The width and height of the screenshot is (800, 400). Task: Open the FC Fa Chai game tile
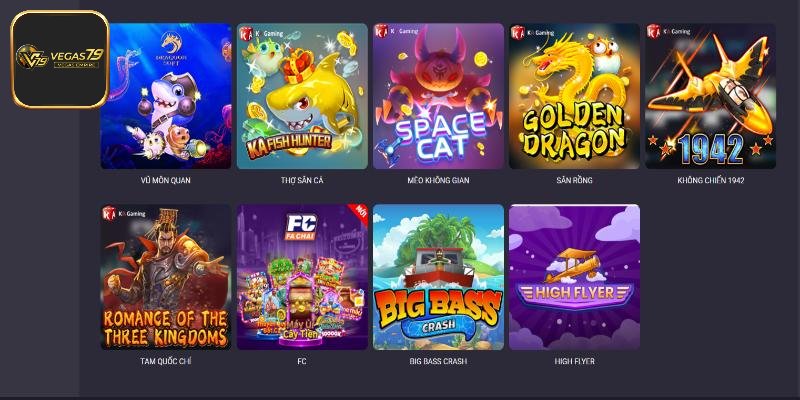(x=302, y=277)
